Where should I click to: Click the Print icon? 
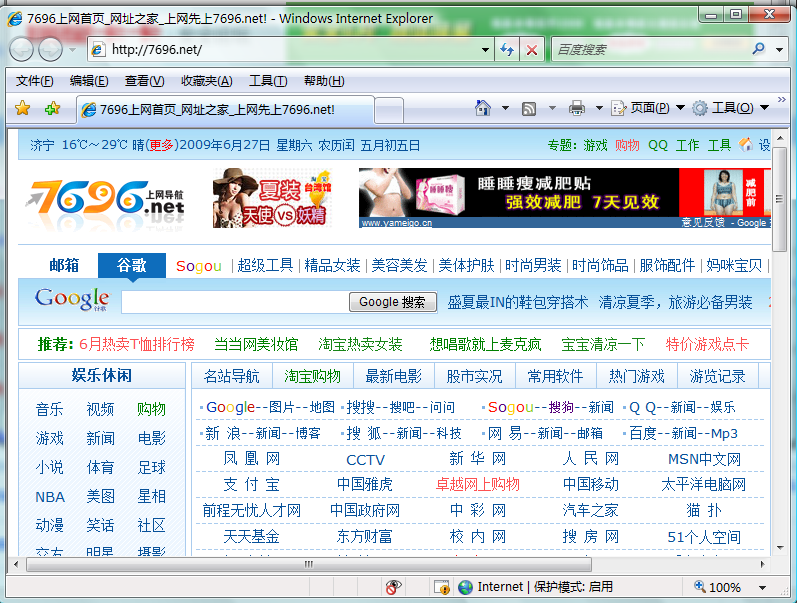[x=576, y=108]
